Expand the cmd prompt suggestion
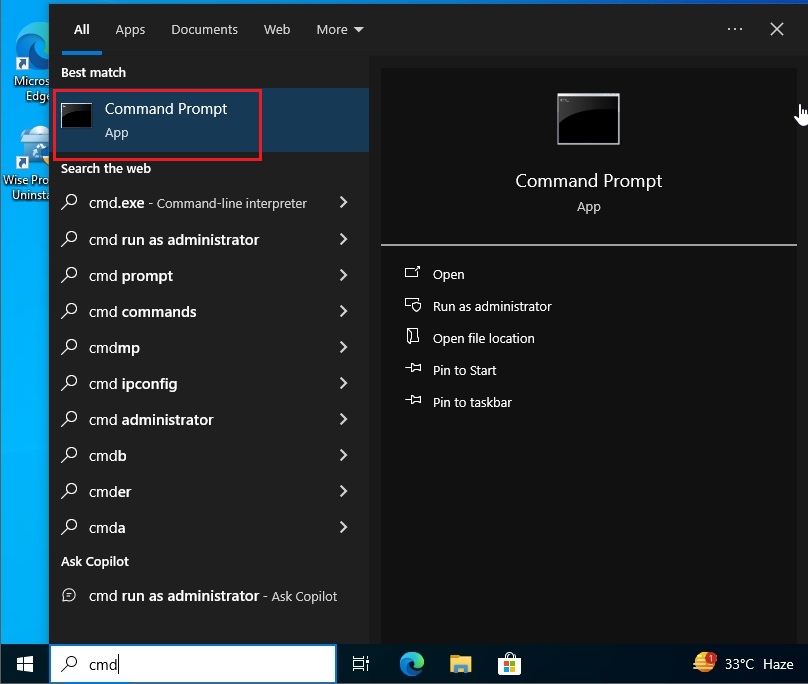Image resolution: width=808 pixels, height=684 pixels. (x=345, y=275)
